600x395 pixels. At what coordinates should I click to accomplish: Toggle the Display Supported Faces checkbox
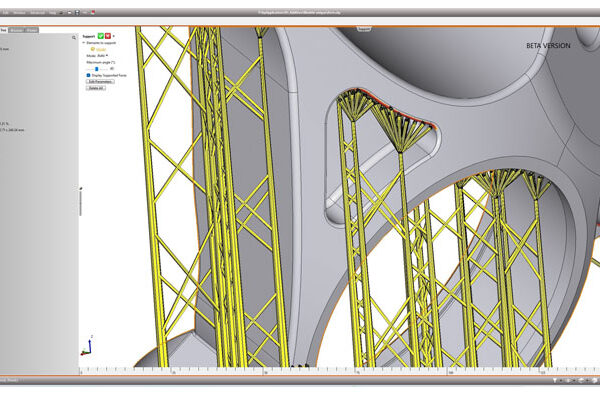88,75
